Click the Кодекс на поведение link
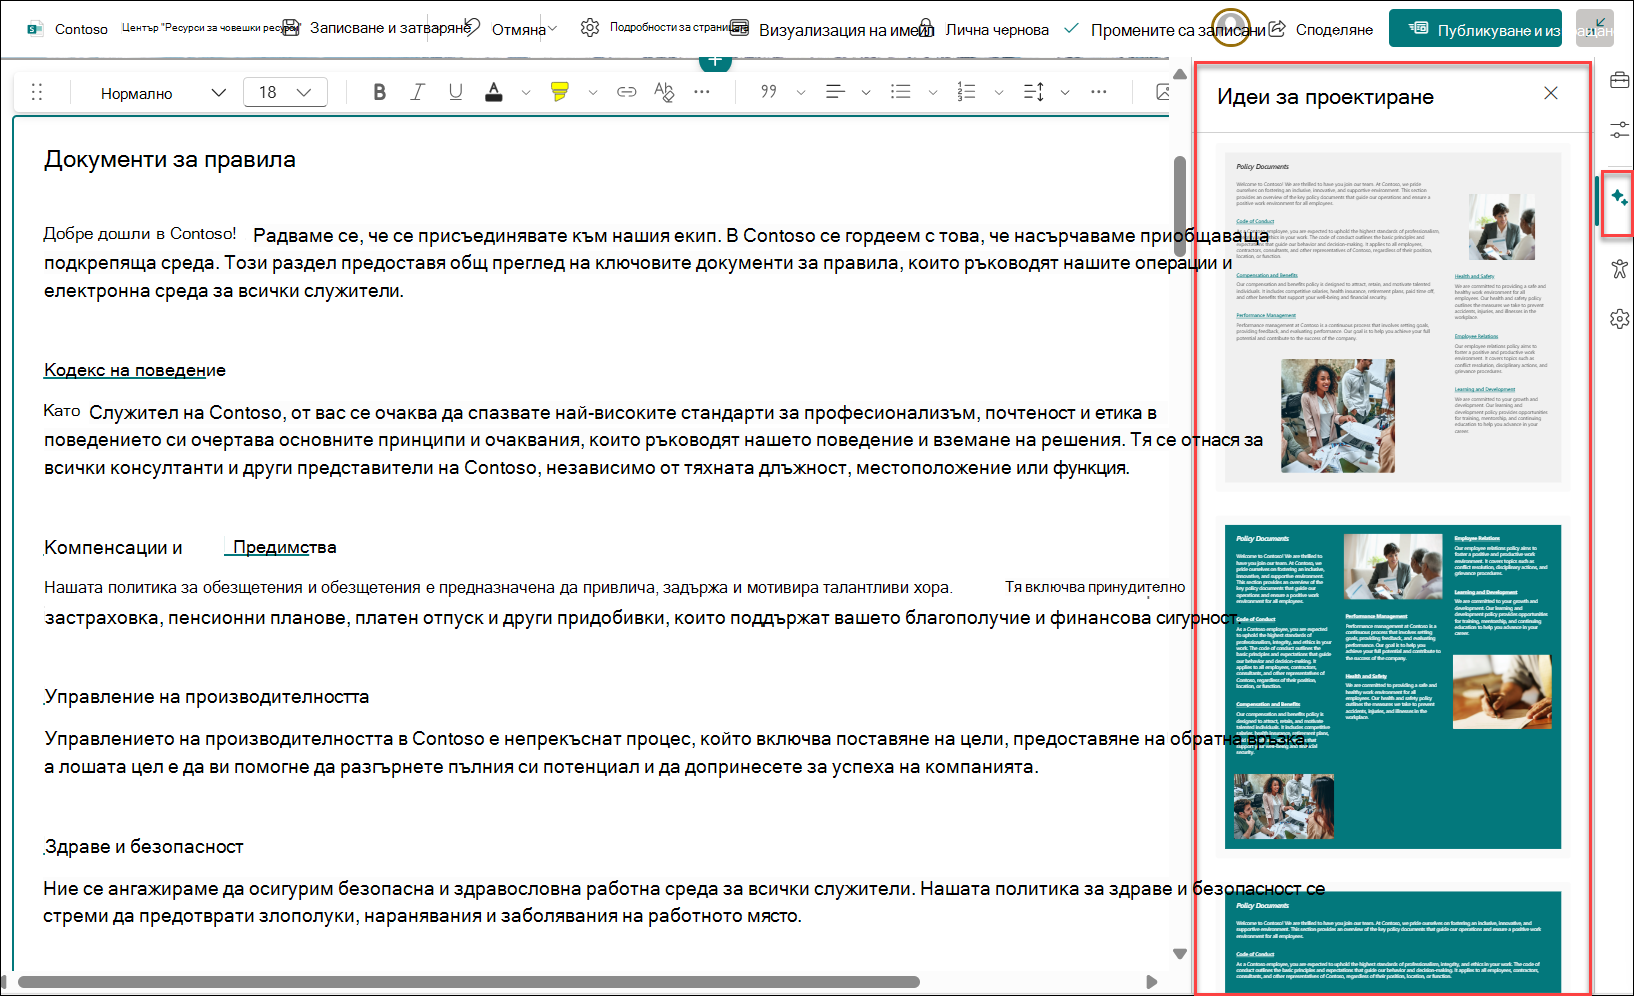This screenshot has height=996, width=1634. pos(135,370)
